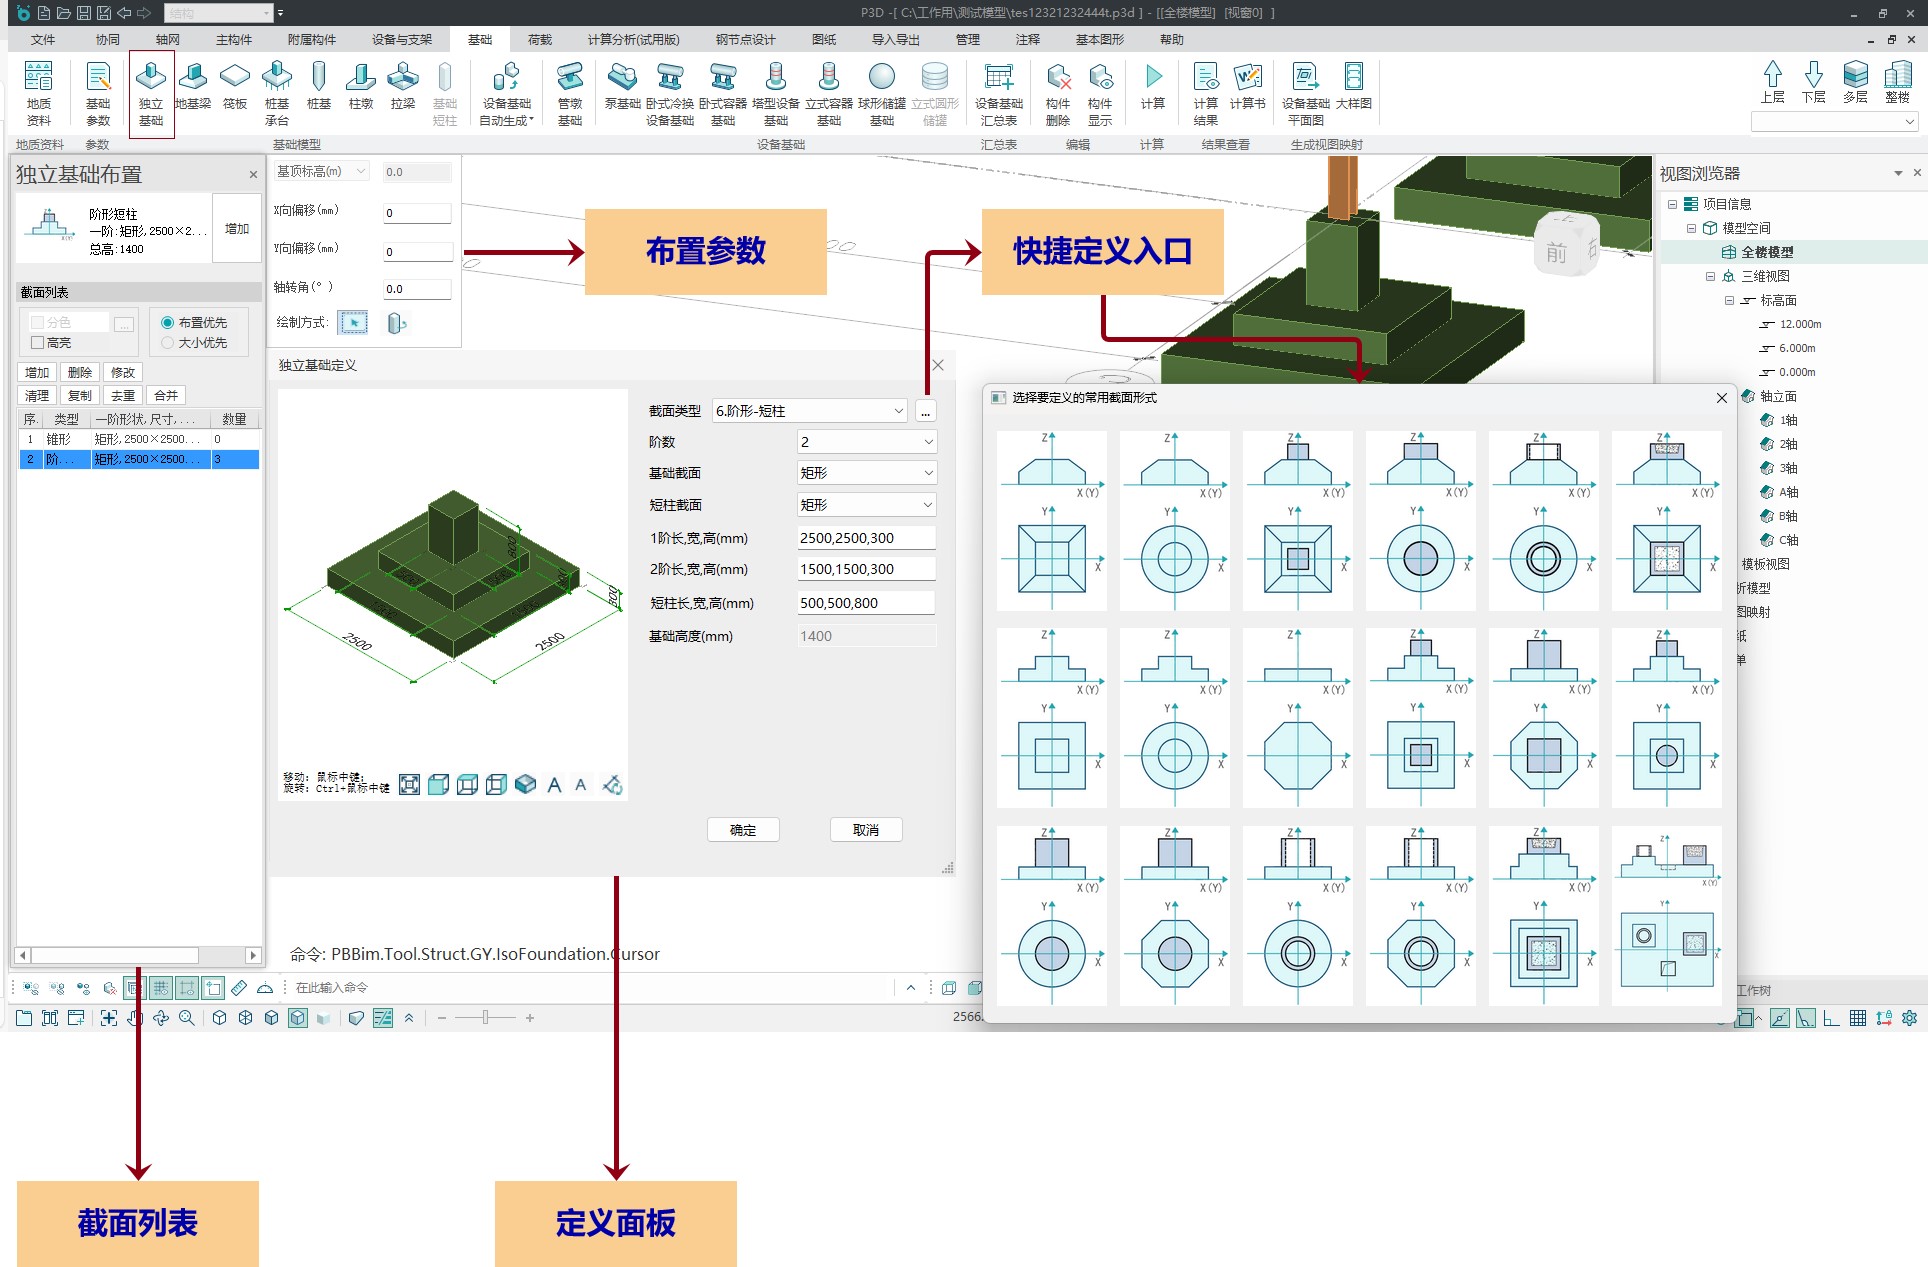Enable the 高亮 checkbox
This screenshot has width=1928, height=1267.
coord(38,343)
